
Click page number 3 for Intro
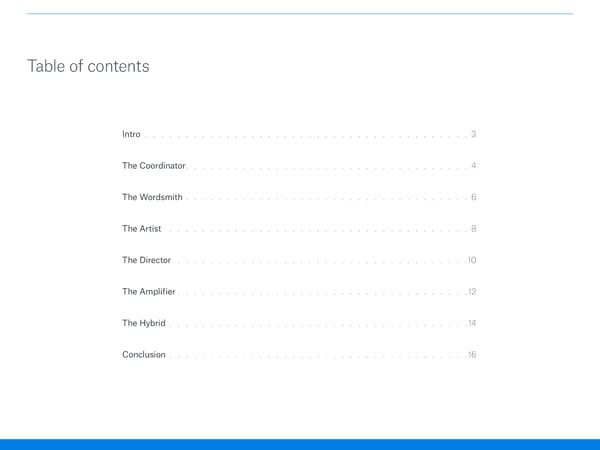point(473,134)
